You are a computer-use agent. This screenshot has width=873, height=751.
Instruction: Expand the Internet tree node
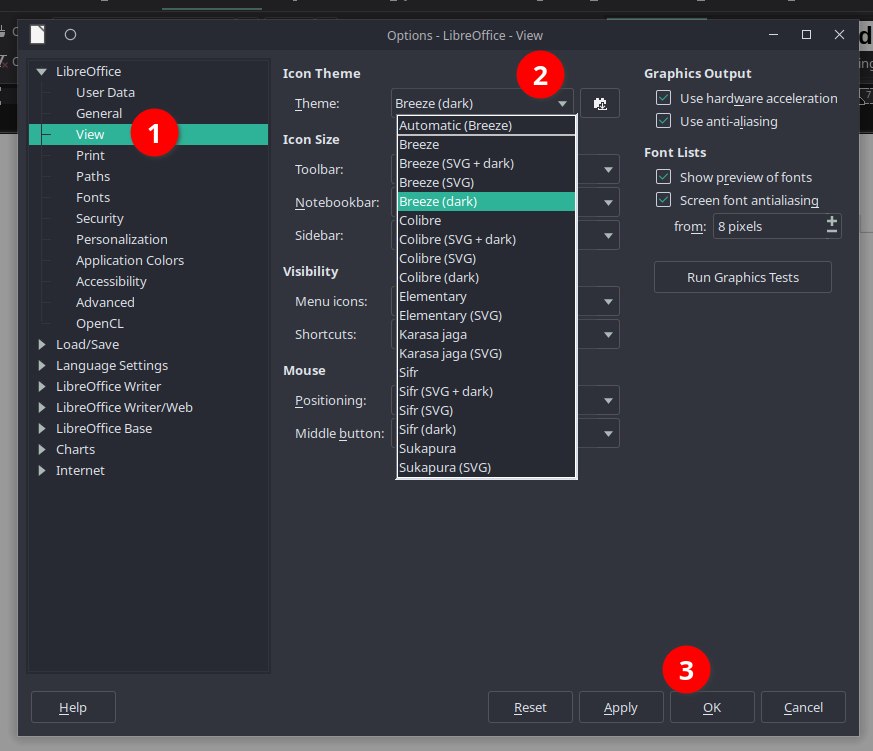tap(42, 470)
